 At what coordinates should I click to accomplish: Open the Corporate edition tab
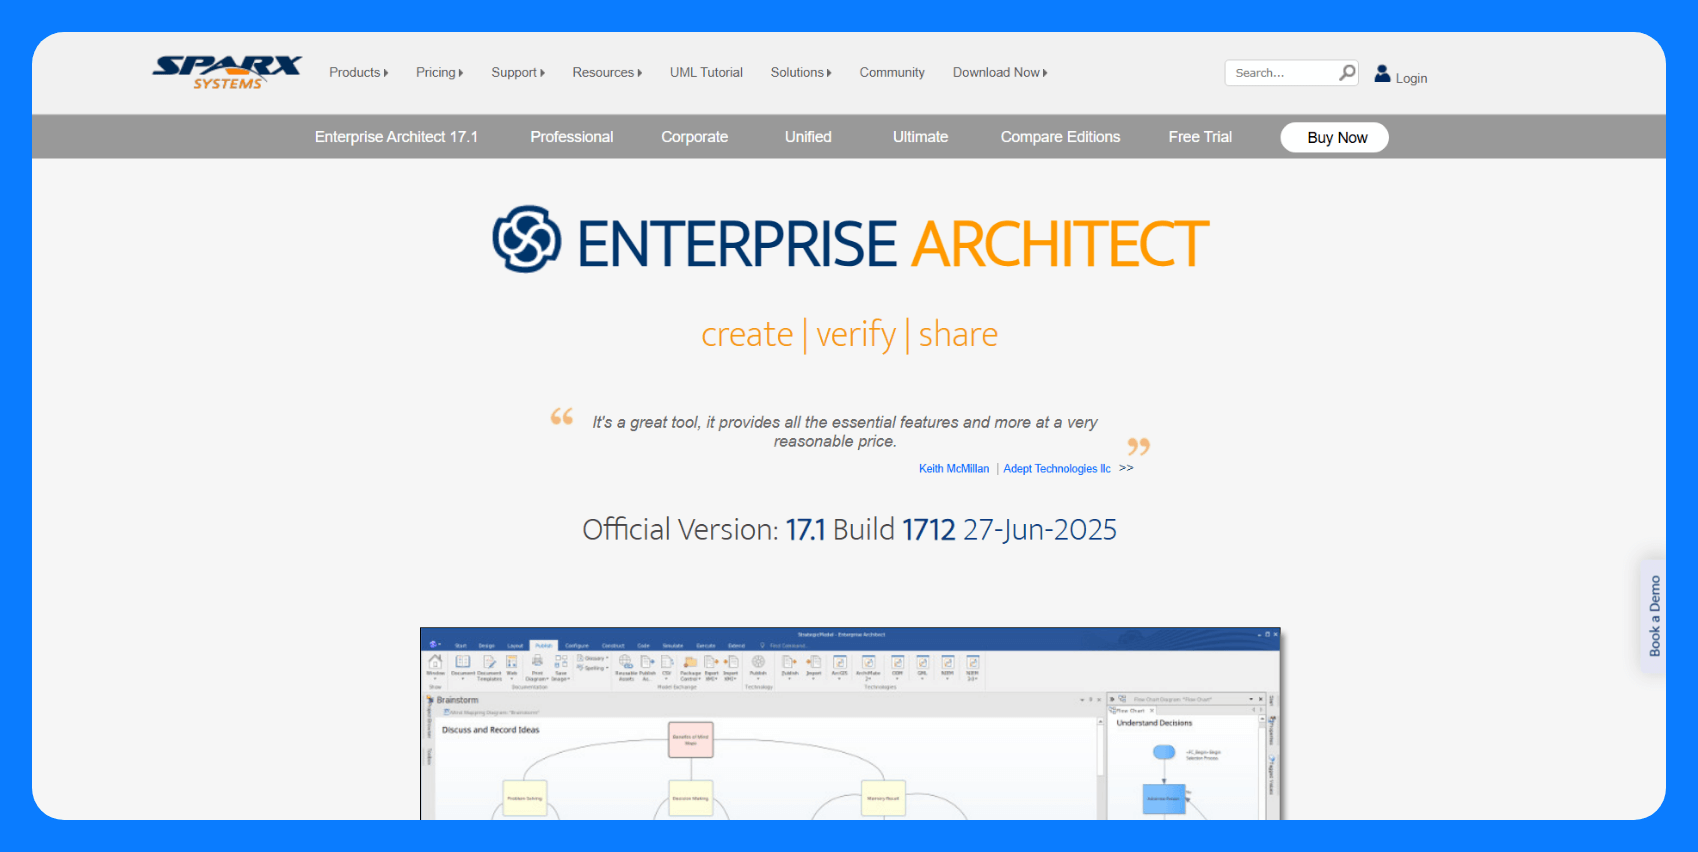point(694,137)
